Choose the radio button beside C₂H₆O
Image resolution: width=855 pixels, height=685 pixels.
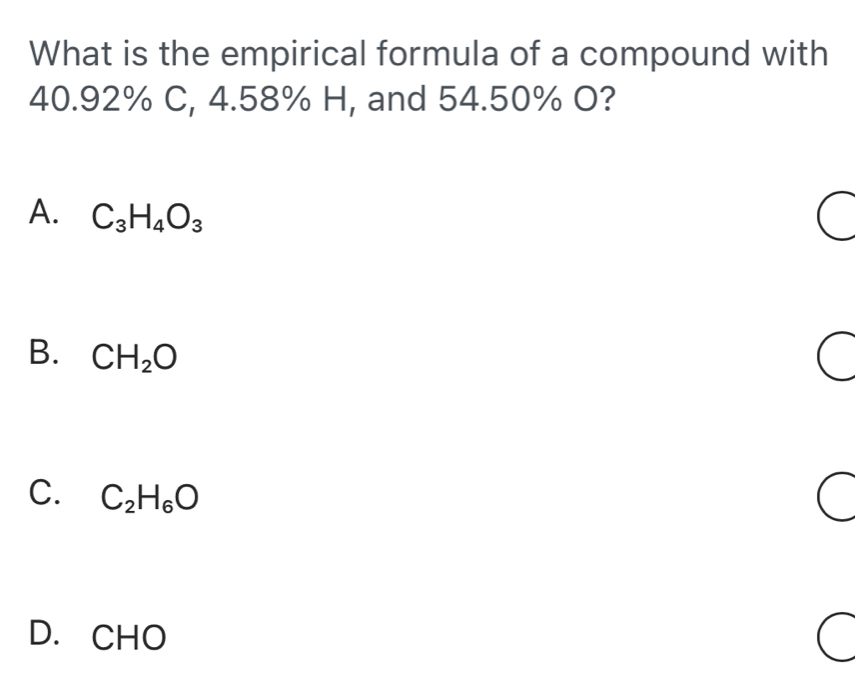pyautogui.click(x=834, y=498)
